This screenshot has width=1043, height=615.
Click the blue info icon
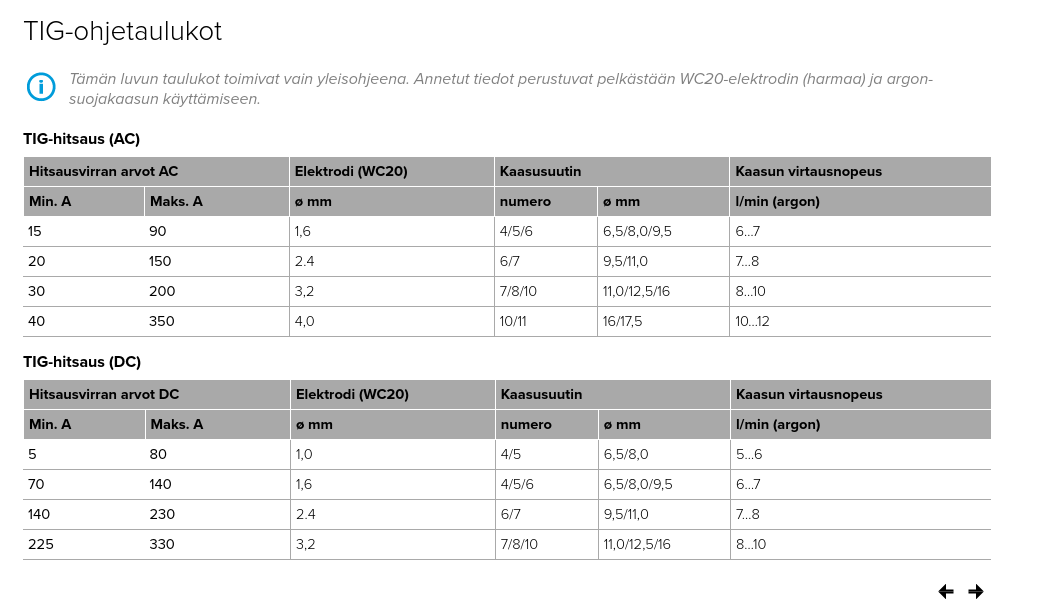pos(41,87)
